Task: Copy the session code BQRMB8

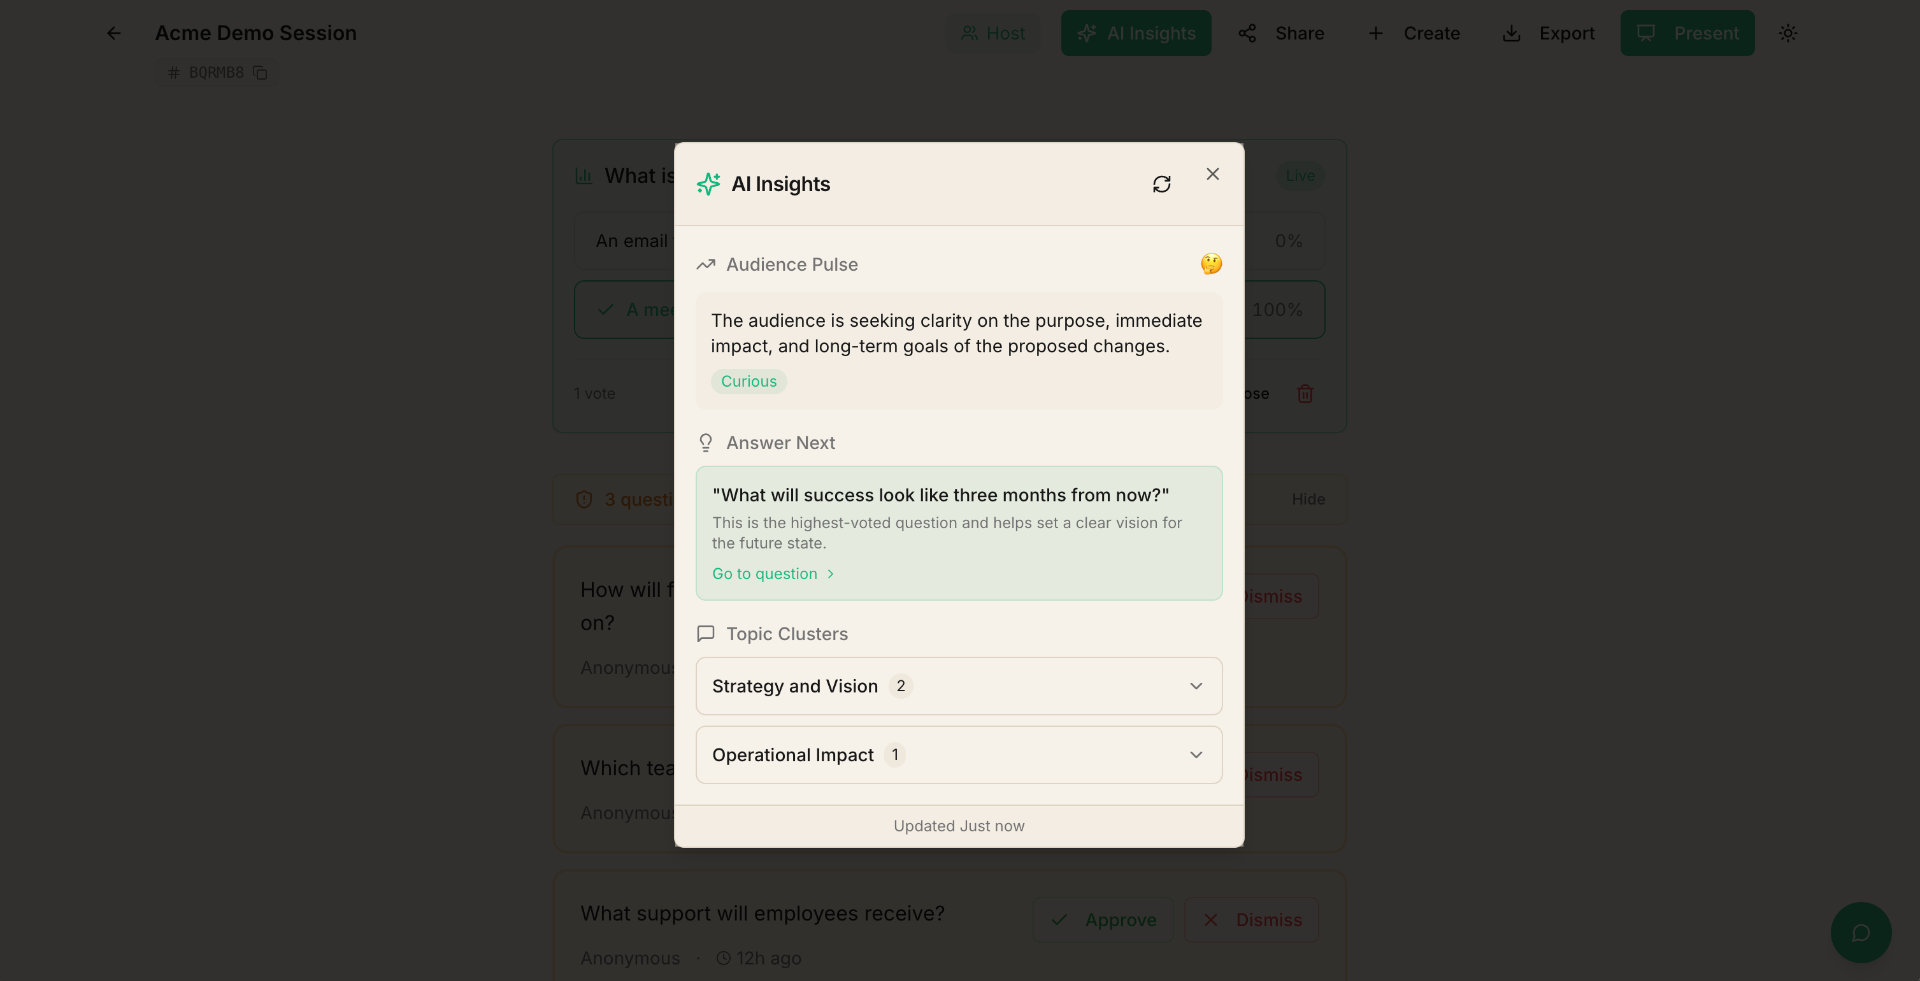Action: [x=260, y=73]
